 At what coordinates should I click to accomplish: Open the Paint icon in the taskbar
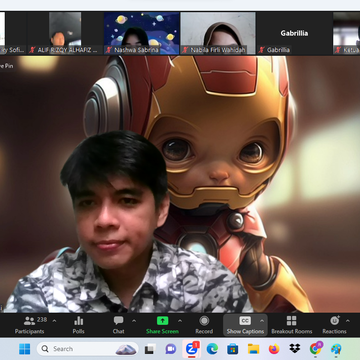tap(336, 349)
